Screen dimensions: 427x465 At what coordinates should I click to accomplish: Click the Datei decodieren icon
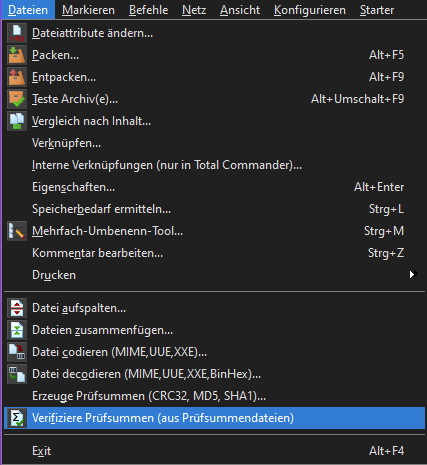point(17,374)
